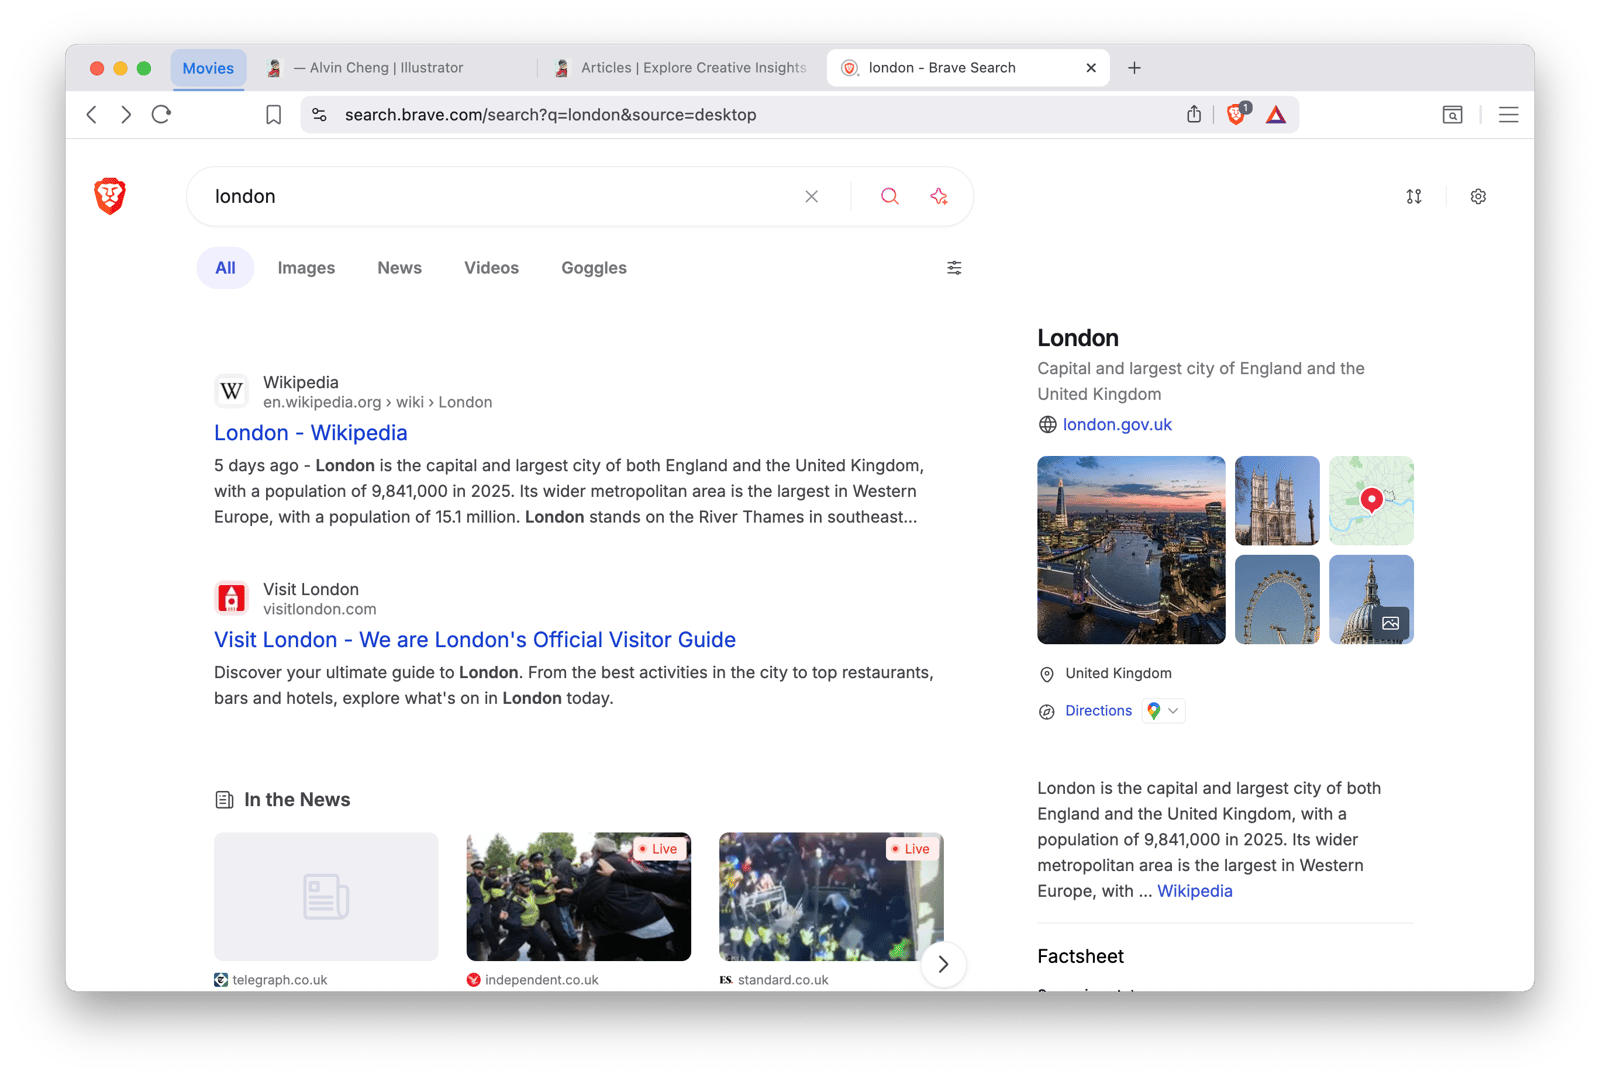Show next news stories with arrow
1600x1078 pixels.
pyautogui.click(x=942, y=964)
